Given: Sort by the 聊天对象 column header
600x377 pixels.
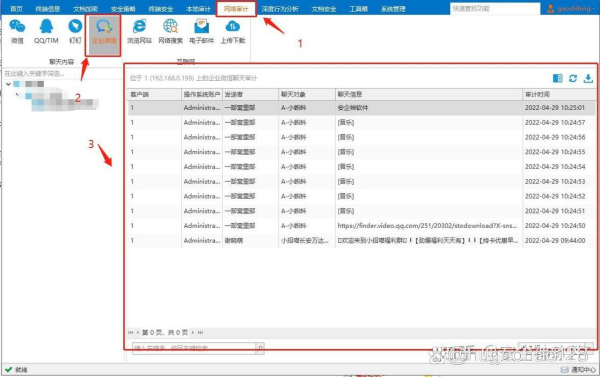Looking at the screenshot, I should [x=307, y=94].
